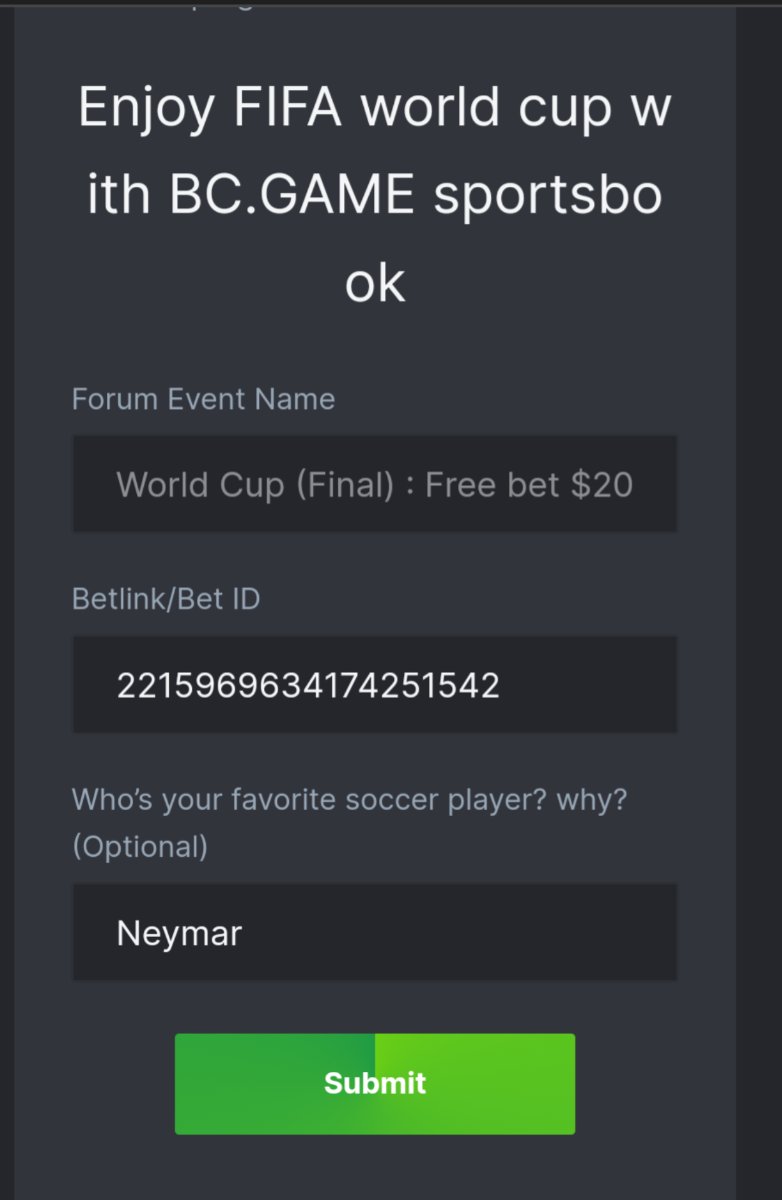Viewport: 782px width, 1200px height.
Task: Click "sportsbo" in the heading's second line
Action: [x=547, y=195]
